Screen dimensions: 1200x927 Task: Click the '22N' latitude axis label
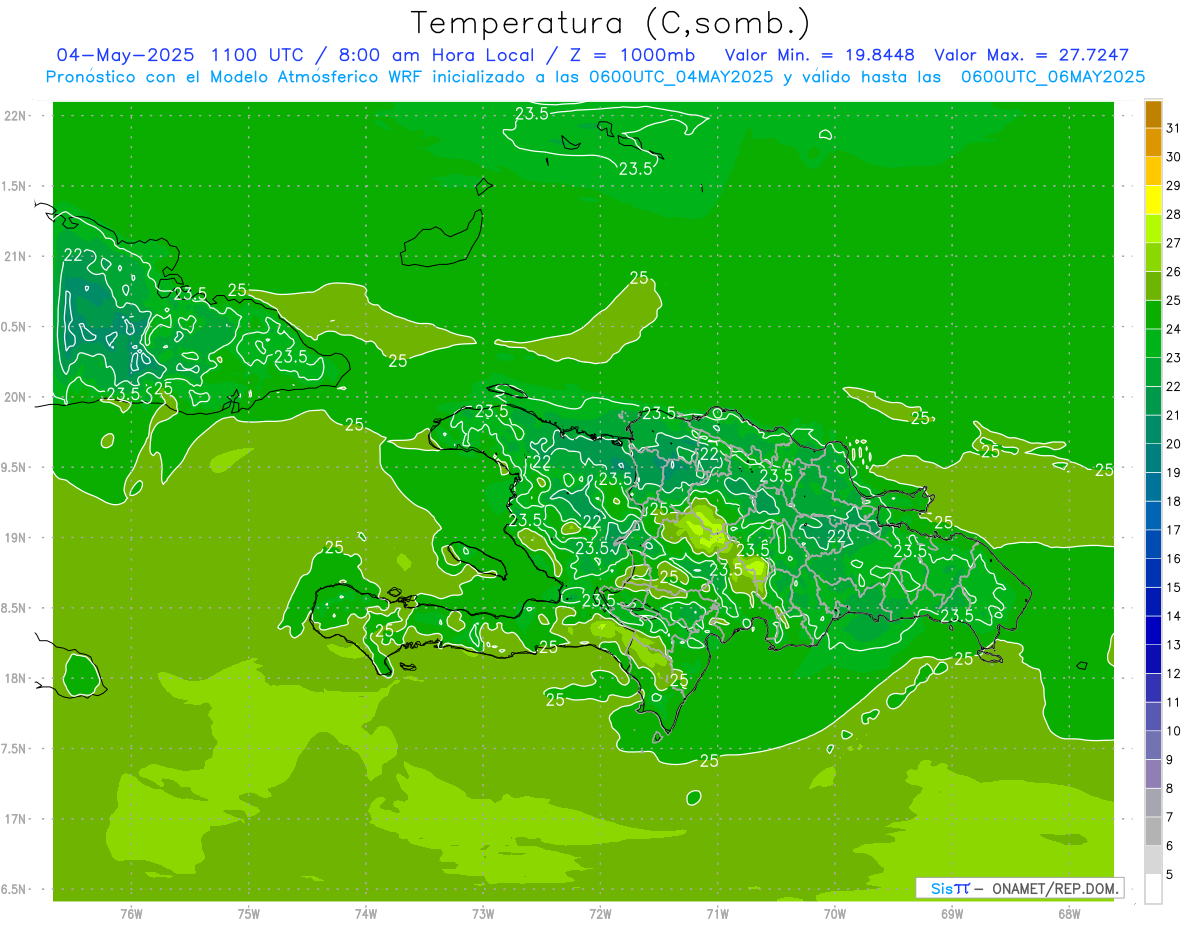(x=15, y=116)
